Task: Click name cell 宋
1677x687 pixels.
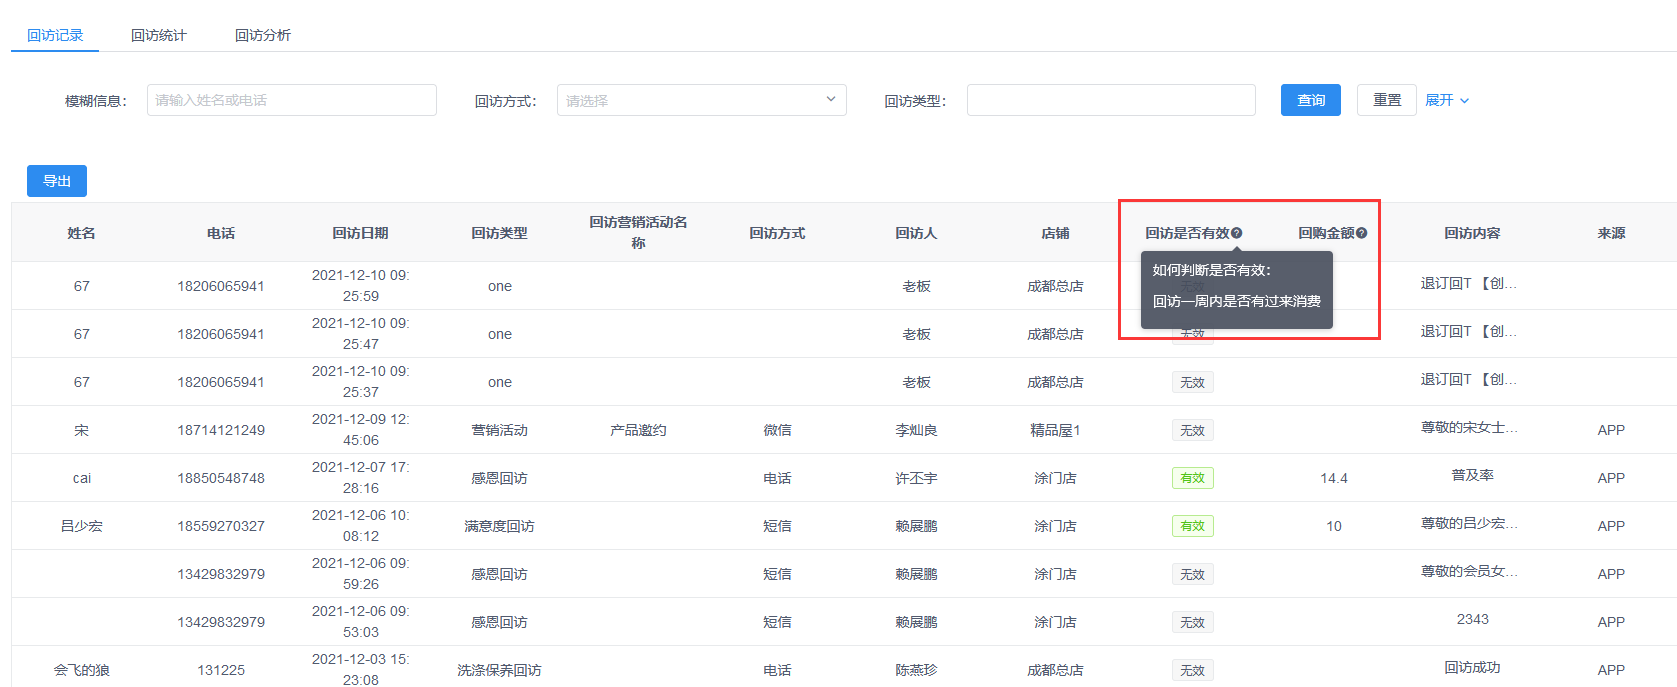Action: pos(82,430)
